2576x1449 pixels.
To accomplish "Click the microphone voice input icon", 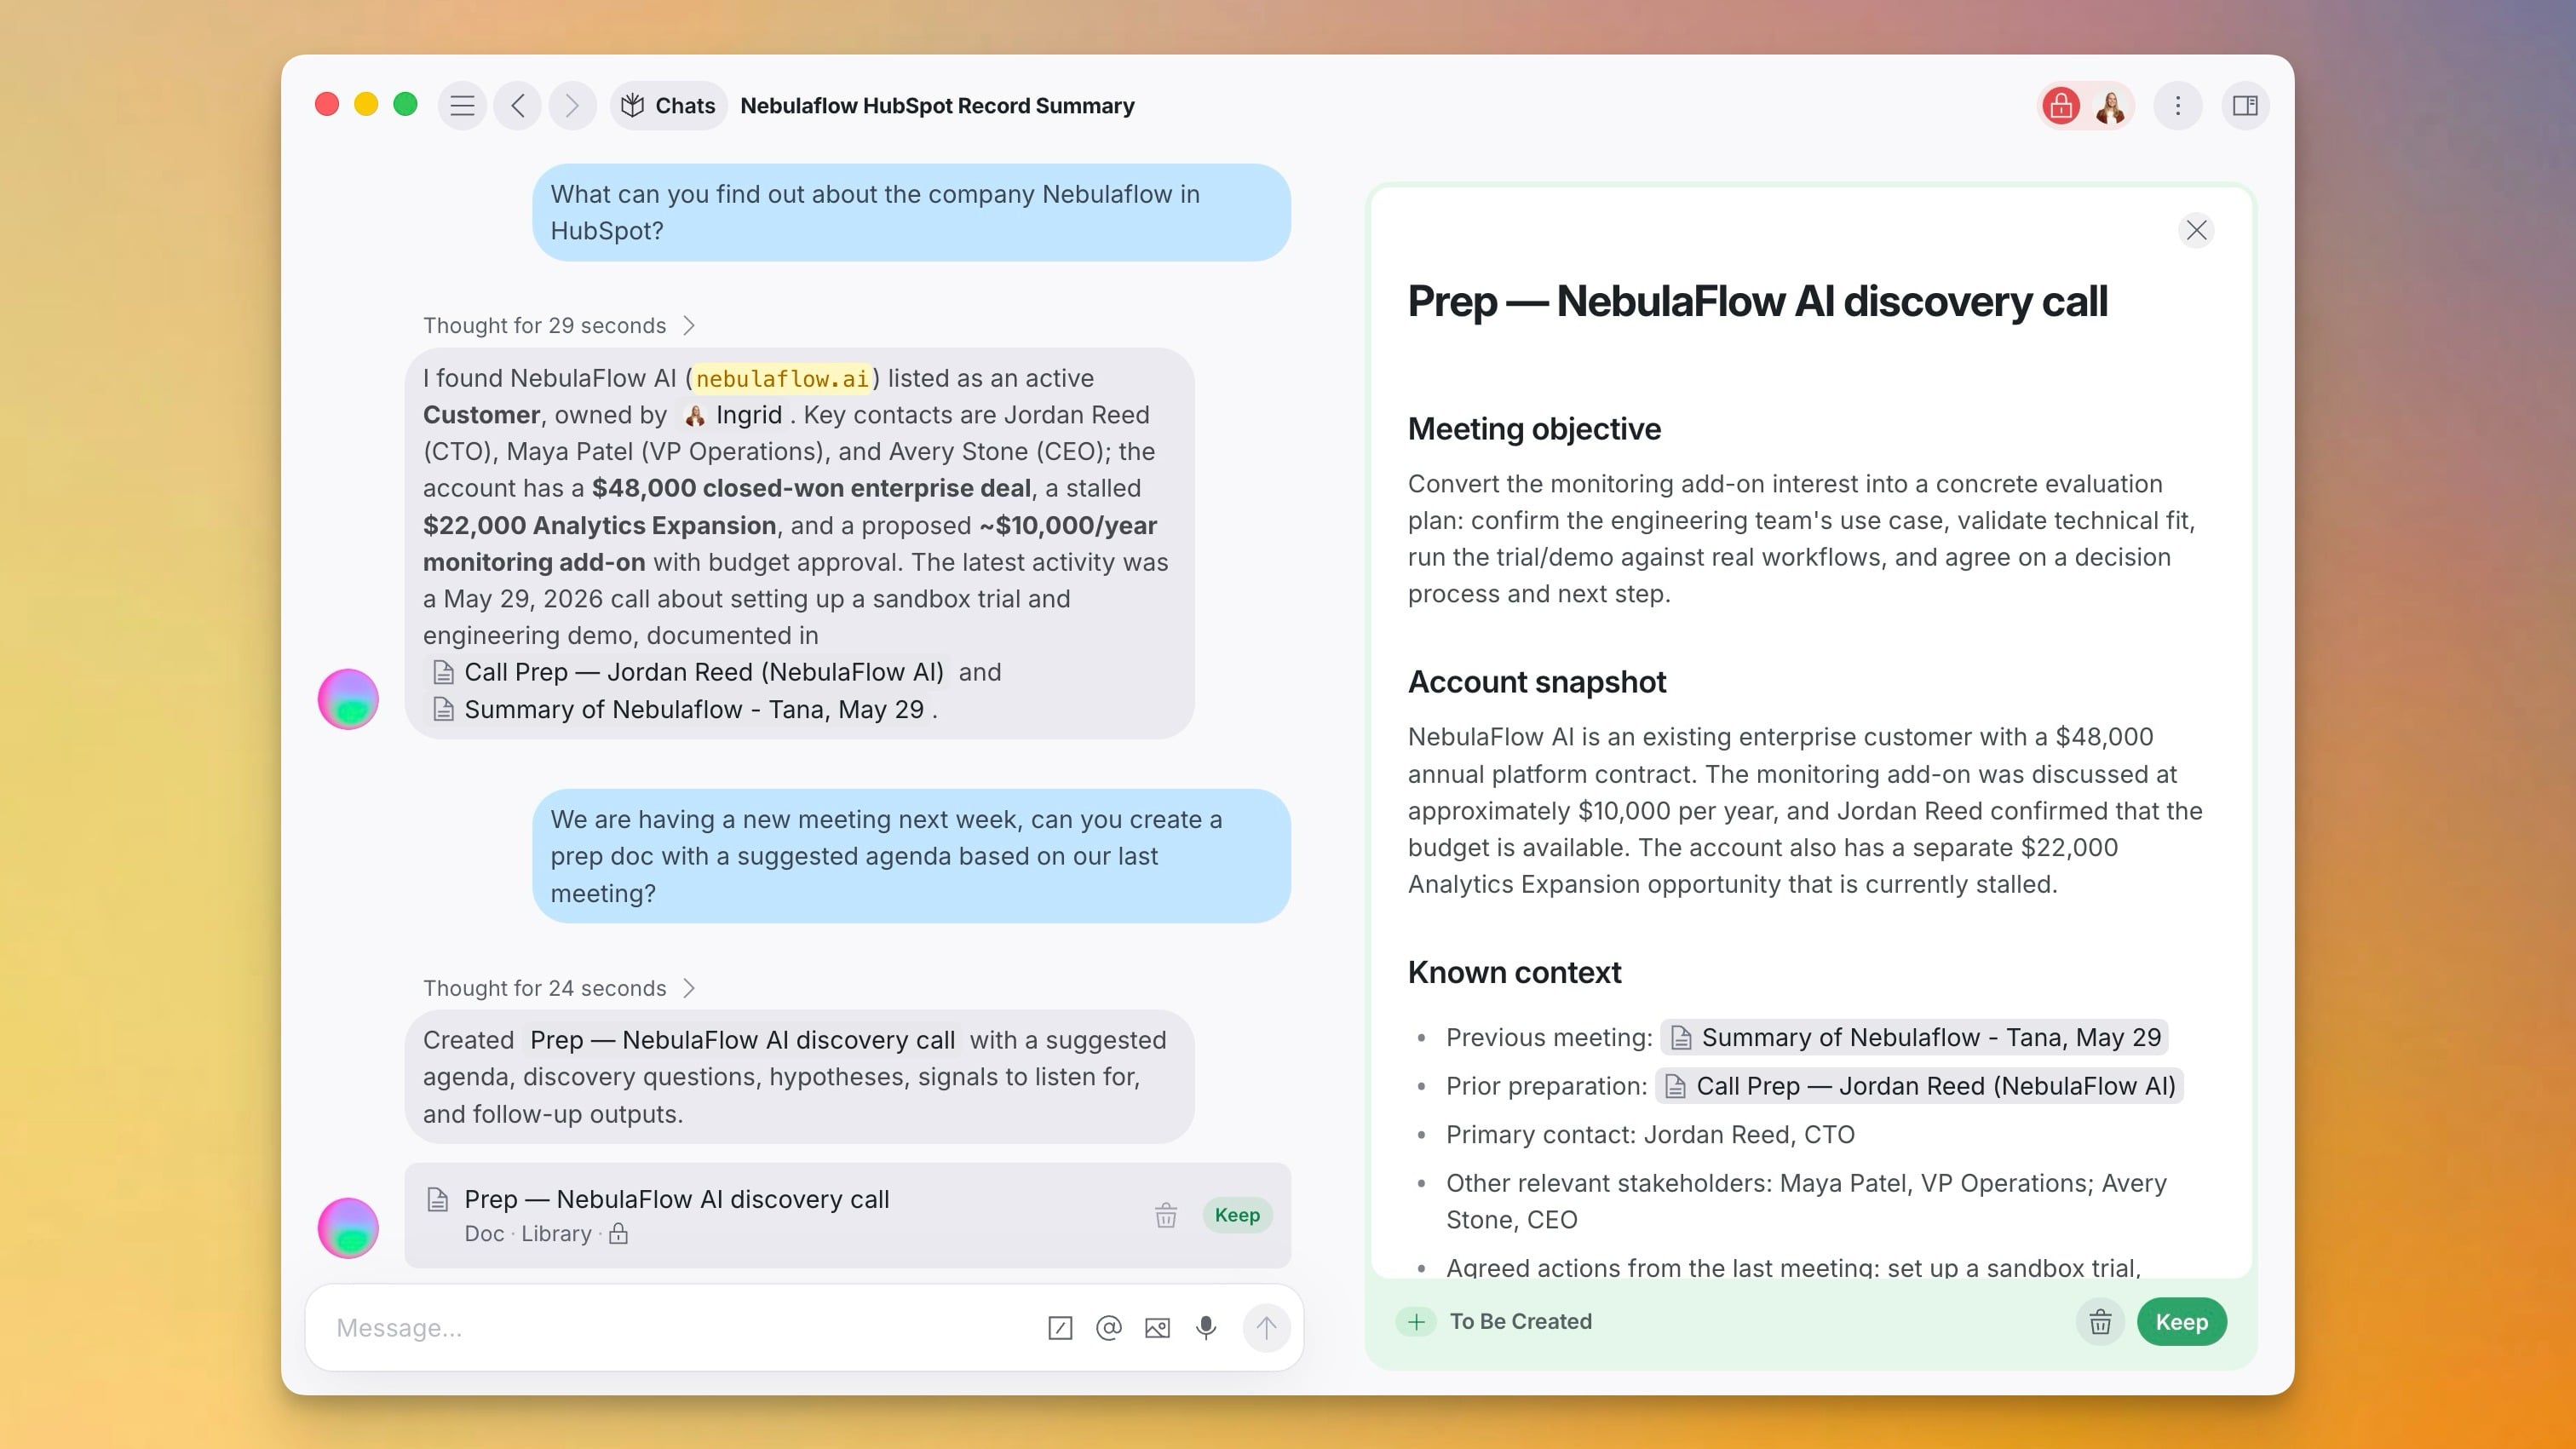I will [1206, 1328].
